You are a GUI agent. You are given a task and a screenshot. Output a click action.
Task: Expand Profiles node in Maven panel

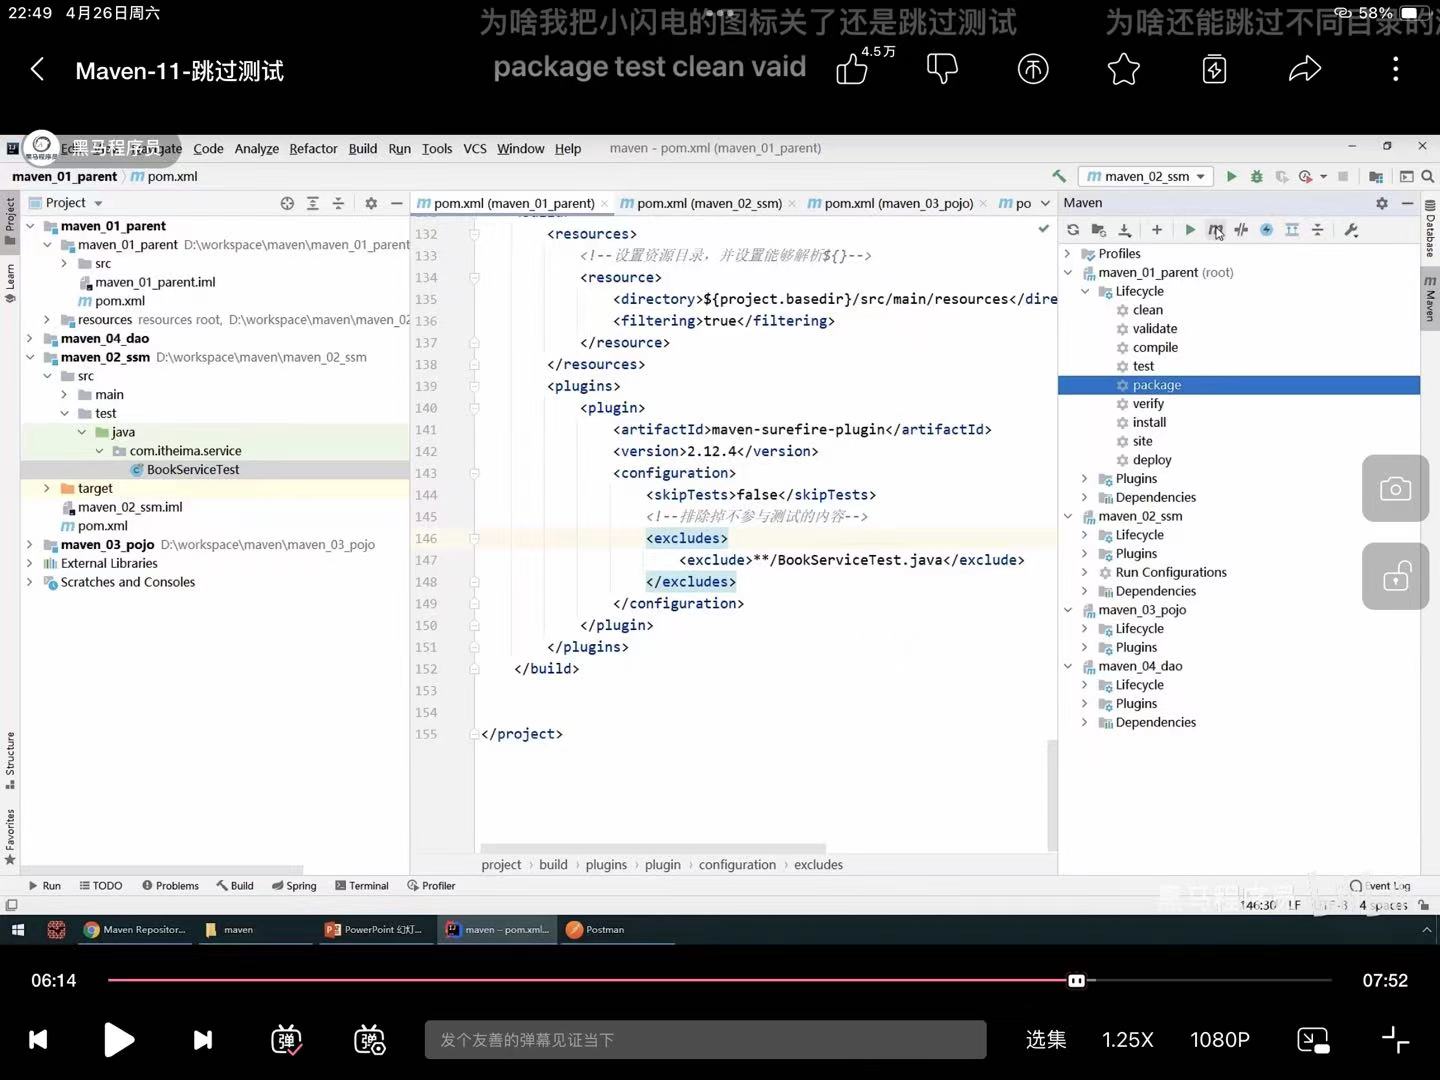1067,254
